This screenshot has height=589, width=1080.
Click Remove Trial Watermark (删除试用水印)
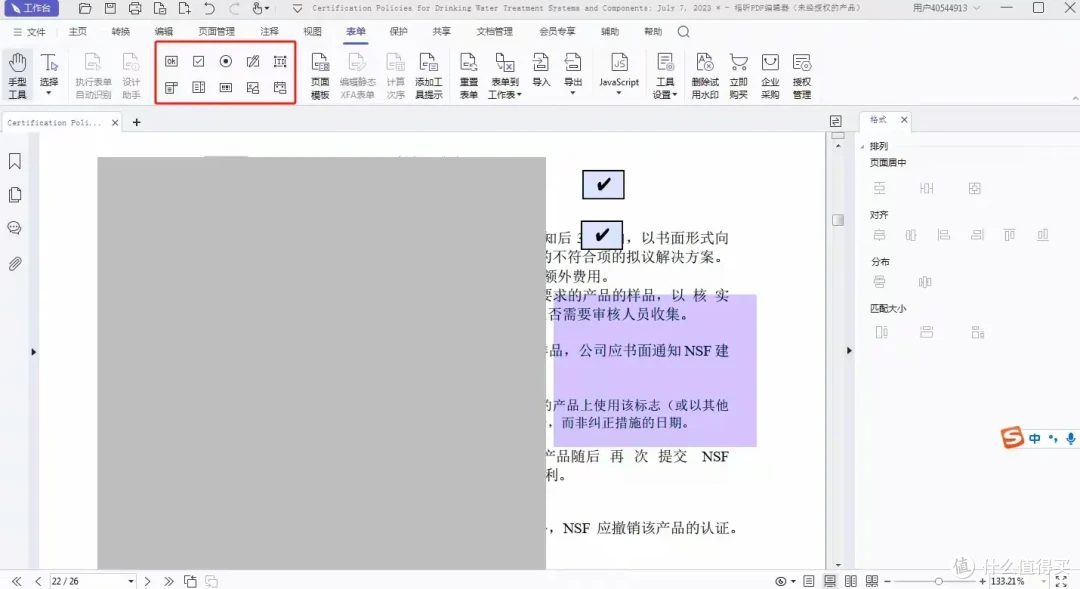705,76
